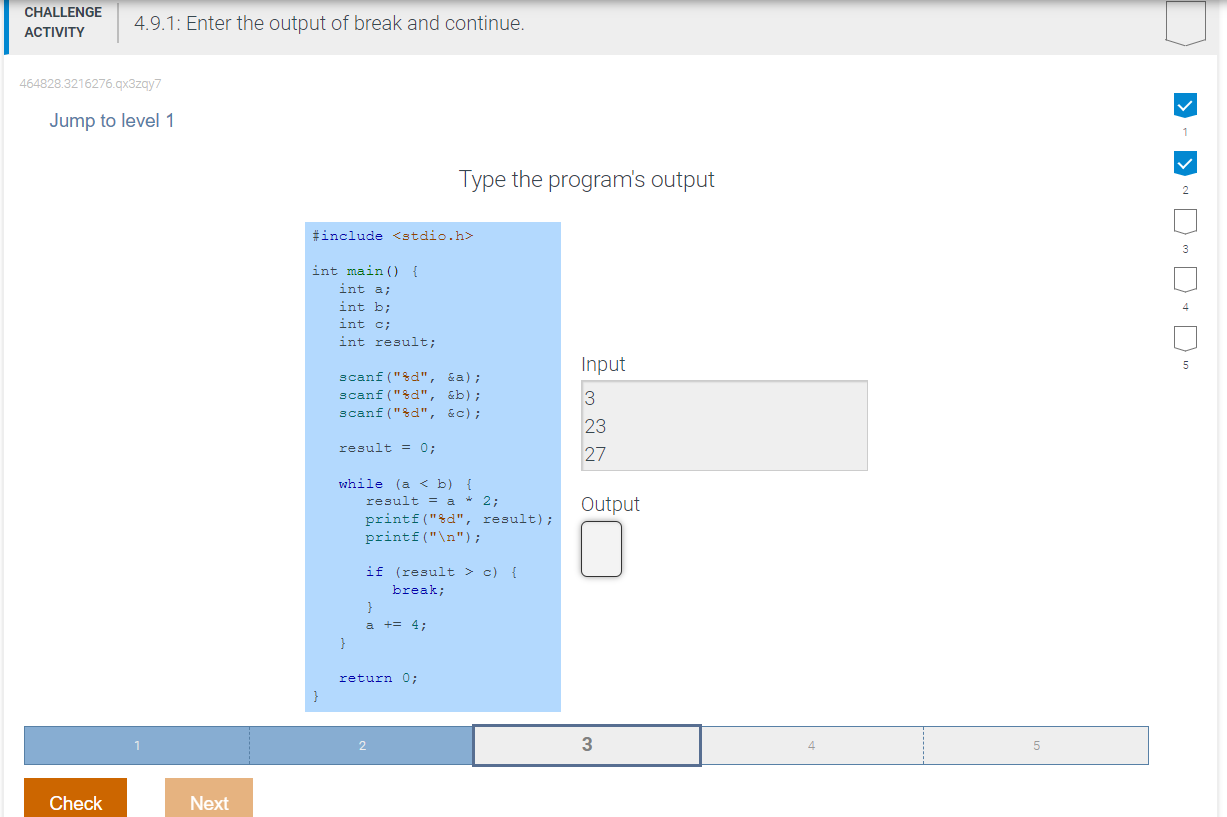Click the Check button
The height and width of the screenshot is (817, 1227).
[x=75, y=802]
